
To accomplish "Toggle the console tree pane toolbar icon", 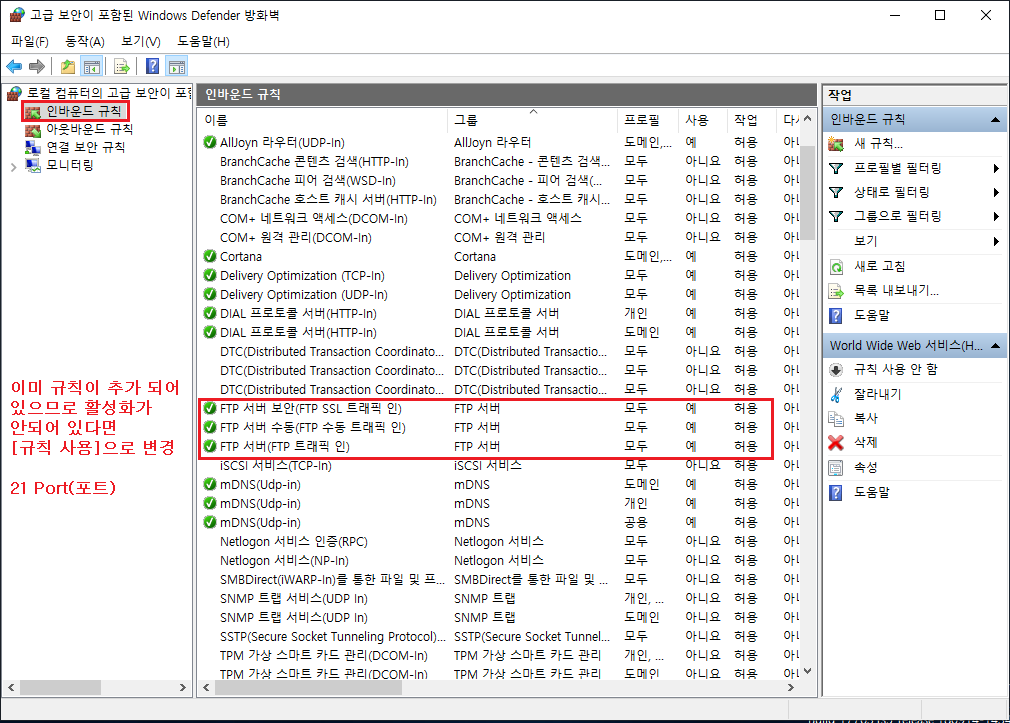I will tap(91, 66).
